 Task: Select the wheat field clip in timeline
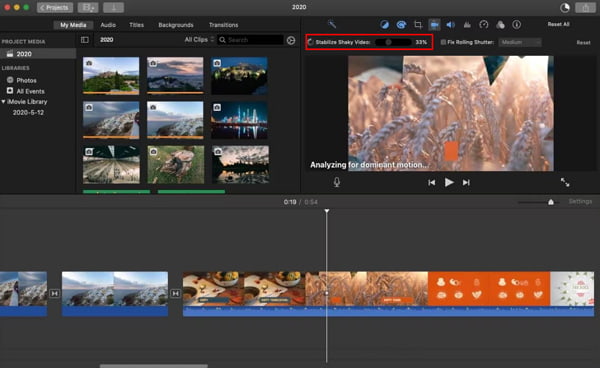tap(367, 289)
